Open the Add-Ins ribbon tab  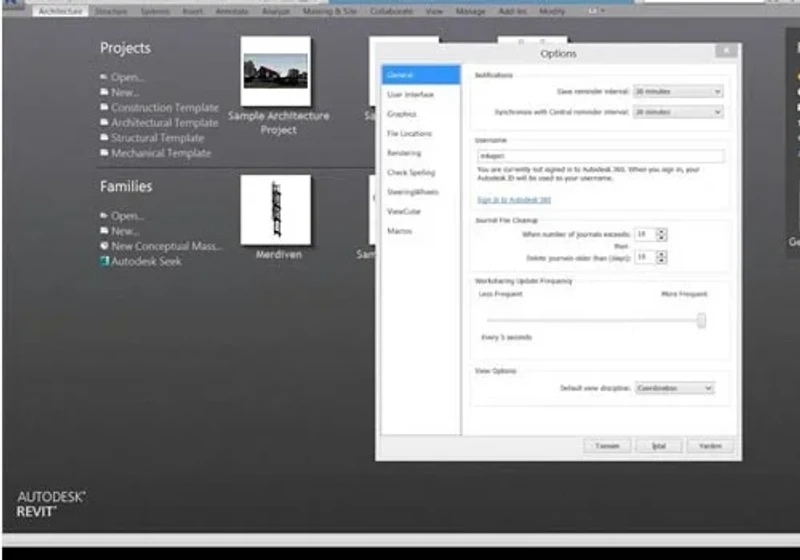pyautogui.click(x=512, y=11)
